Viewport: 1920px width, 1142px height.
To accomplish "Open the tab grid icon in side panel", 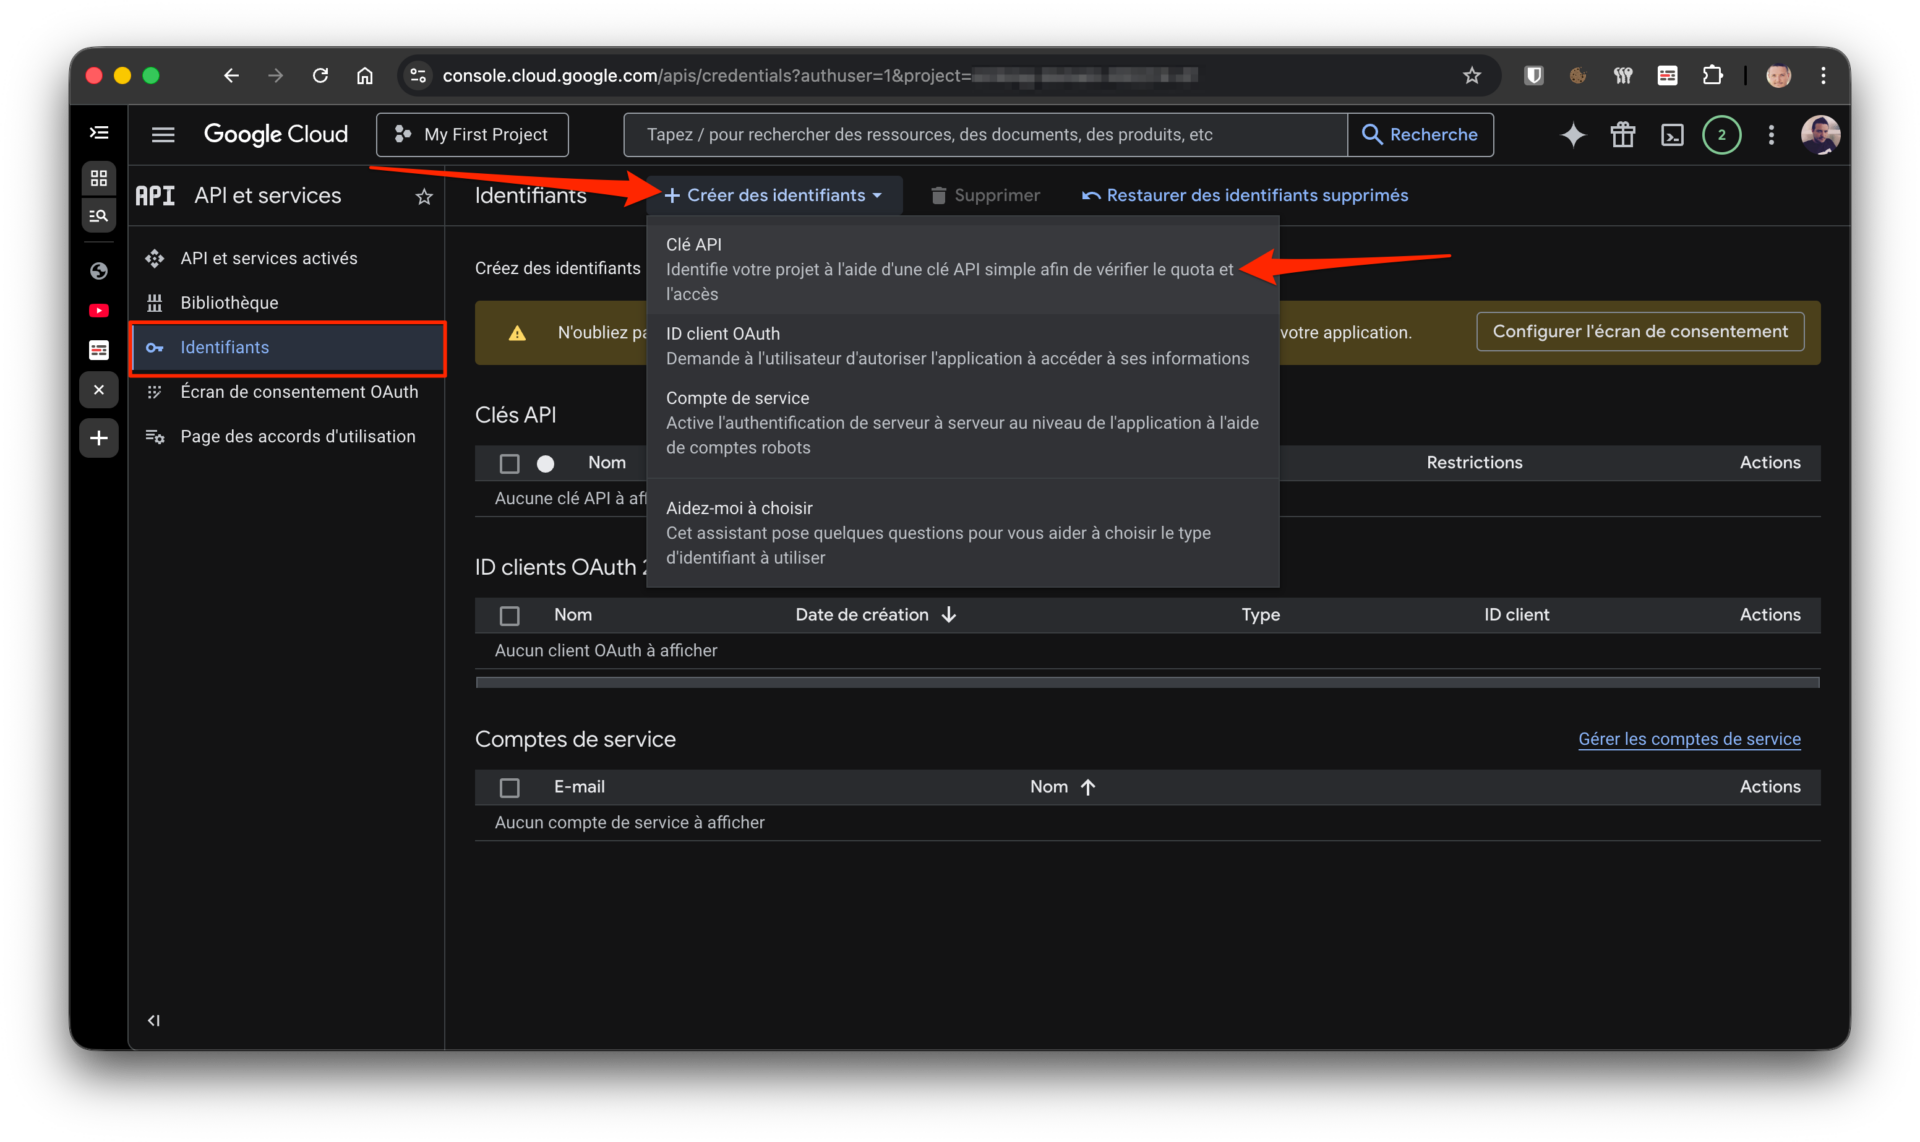I will click(x=99, y=178).
